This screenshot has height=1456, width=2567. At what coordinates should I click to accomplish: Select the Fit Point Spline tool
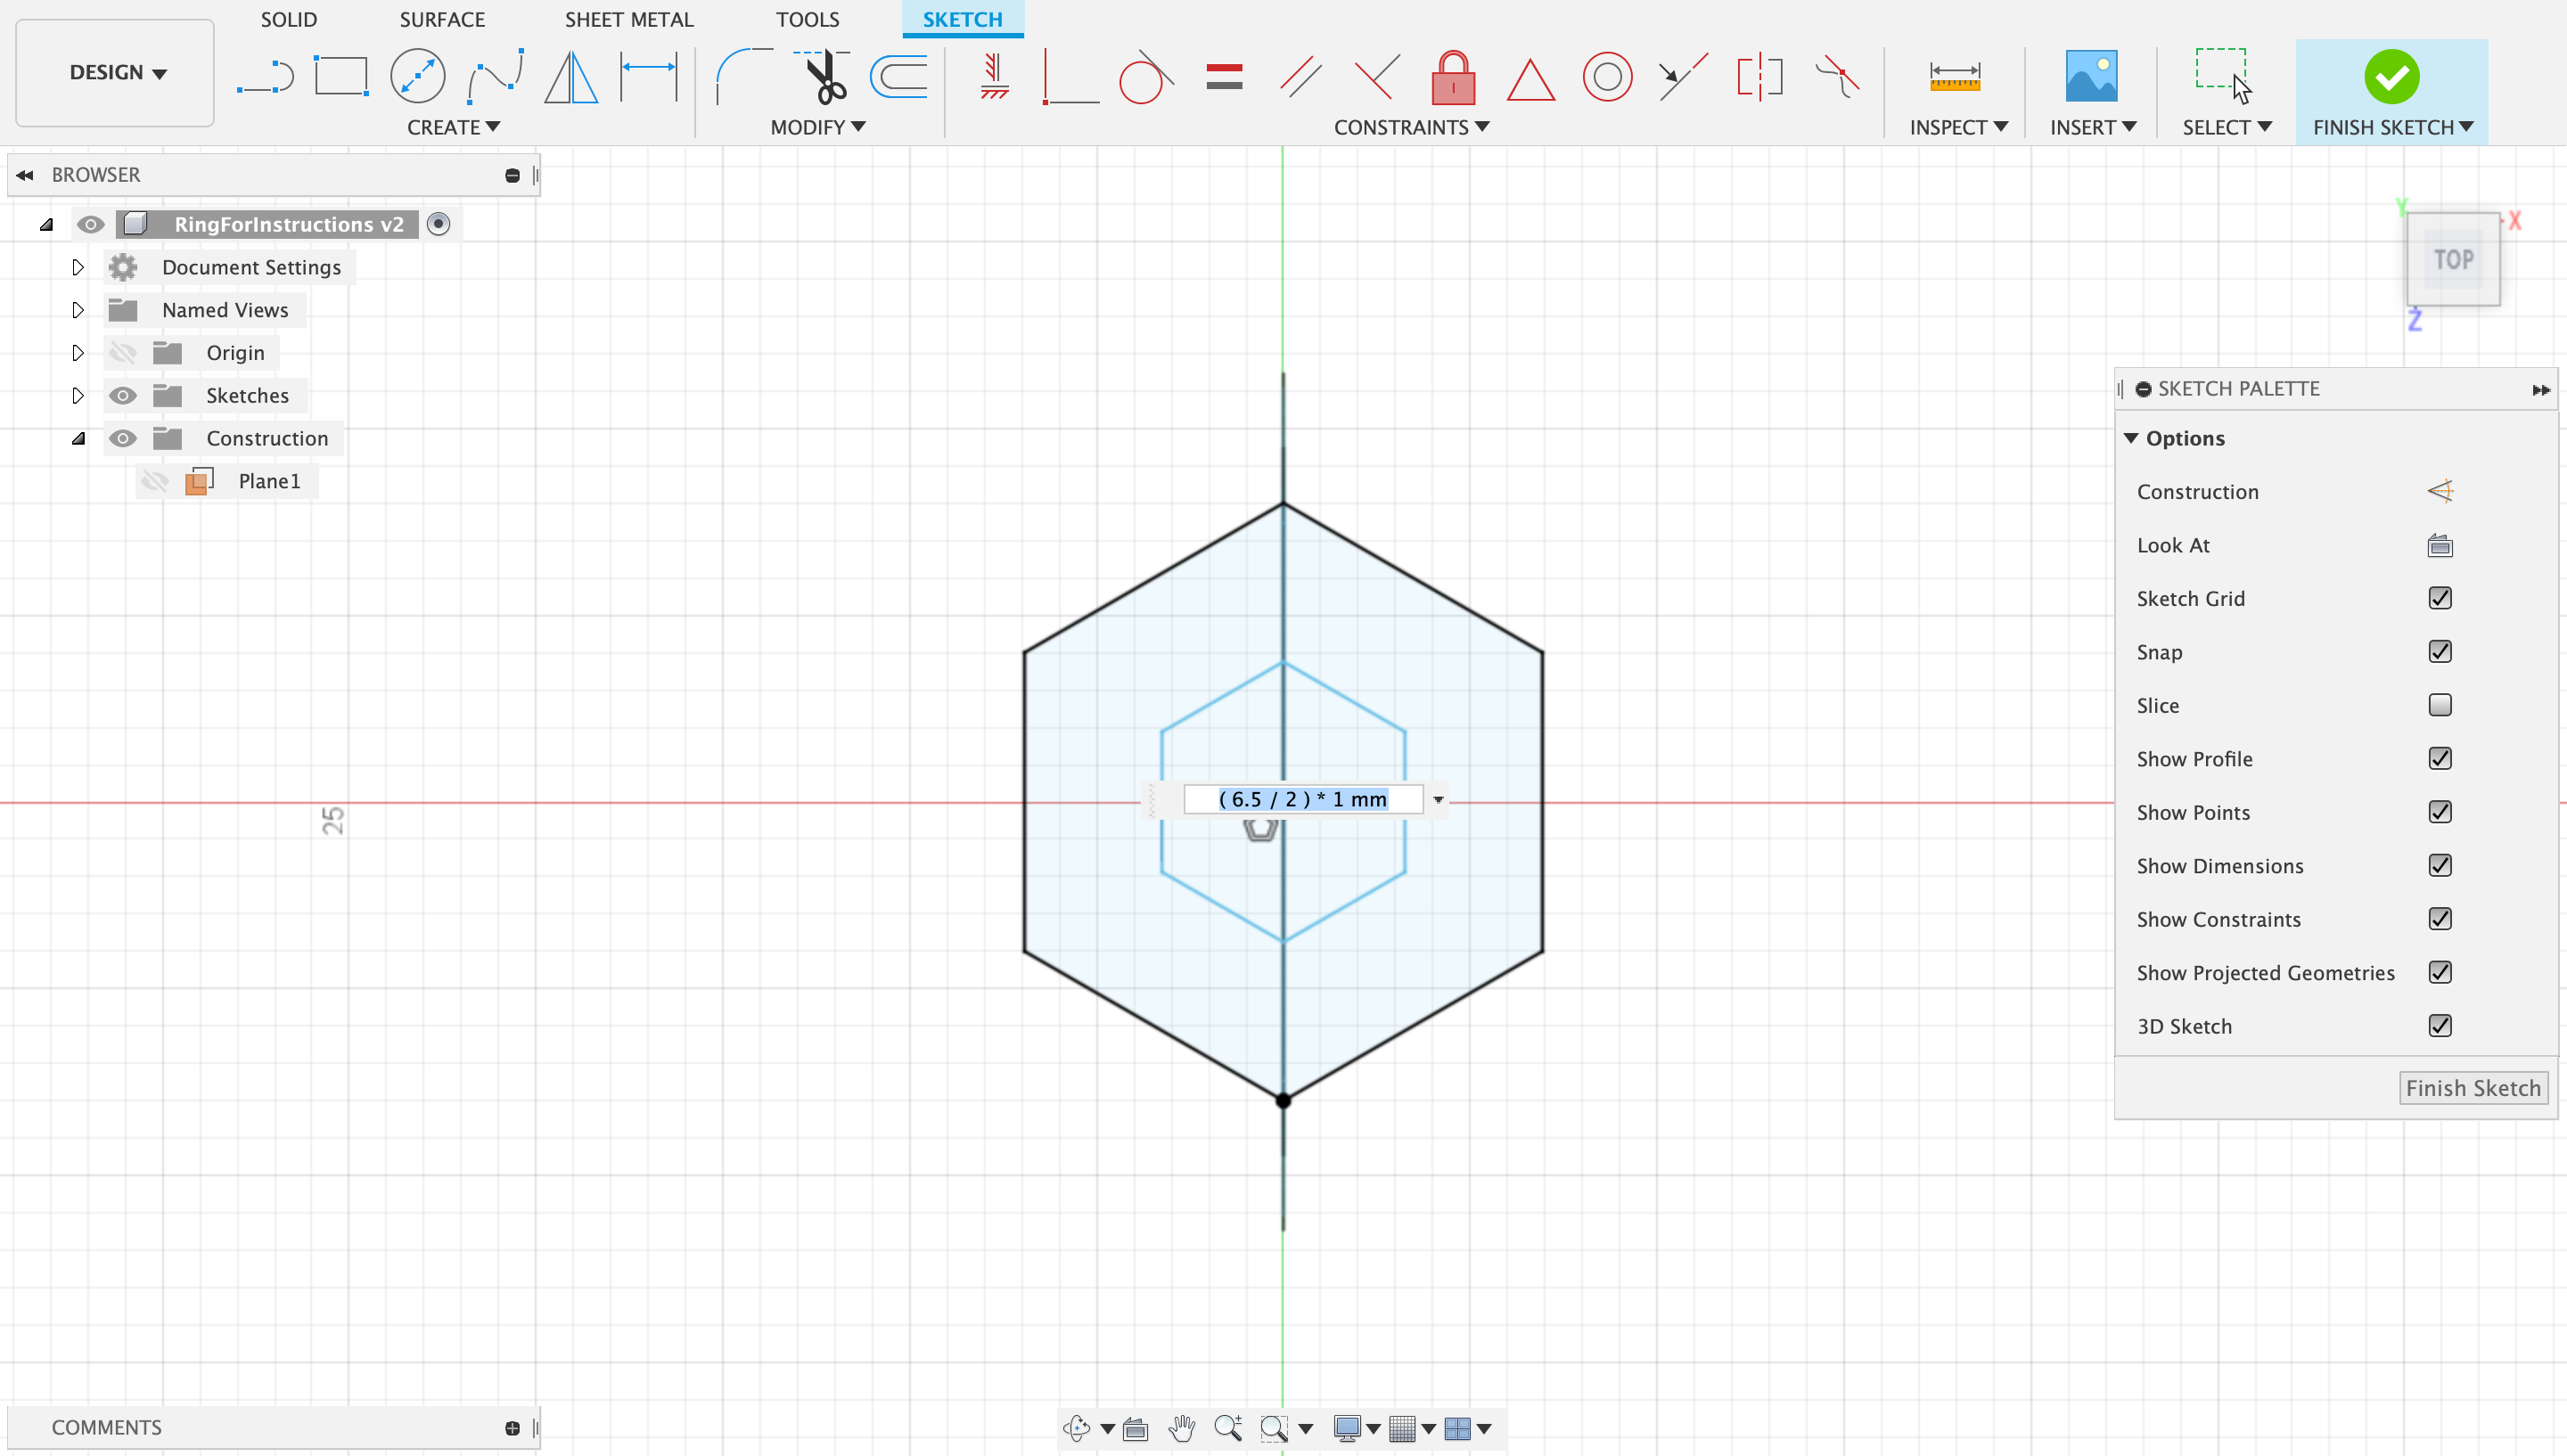495,77
